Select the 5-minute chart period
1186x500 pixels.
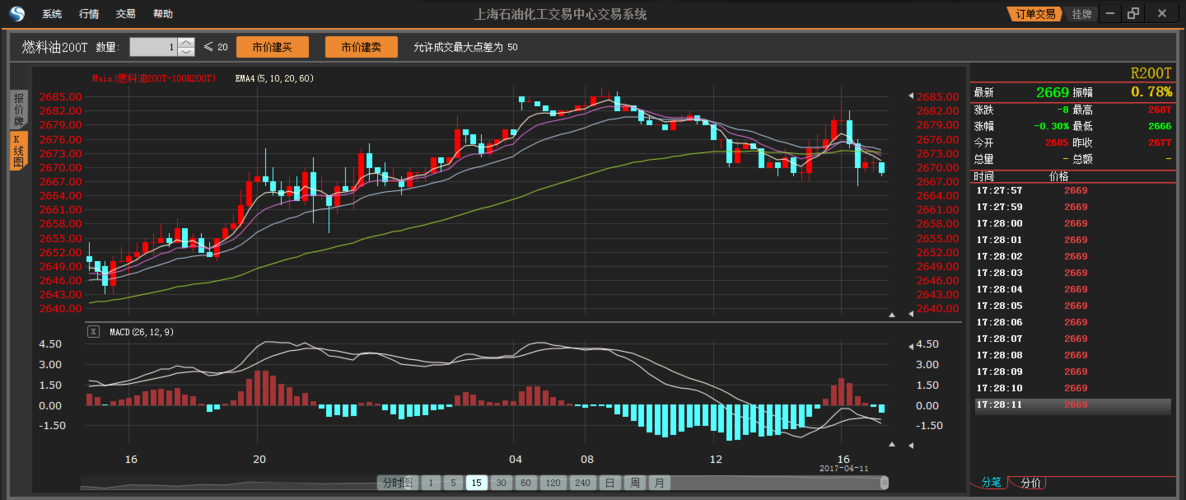(x=452, y=483)
